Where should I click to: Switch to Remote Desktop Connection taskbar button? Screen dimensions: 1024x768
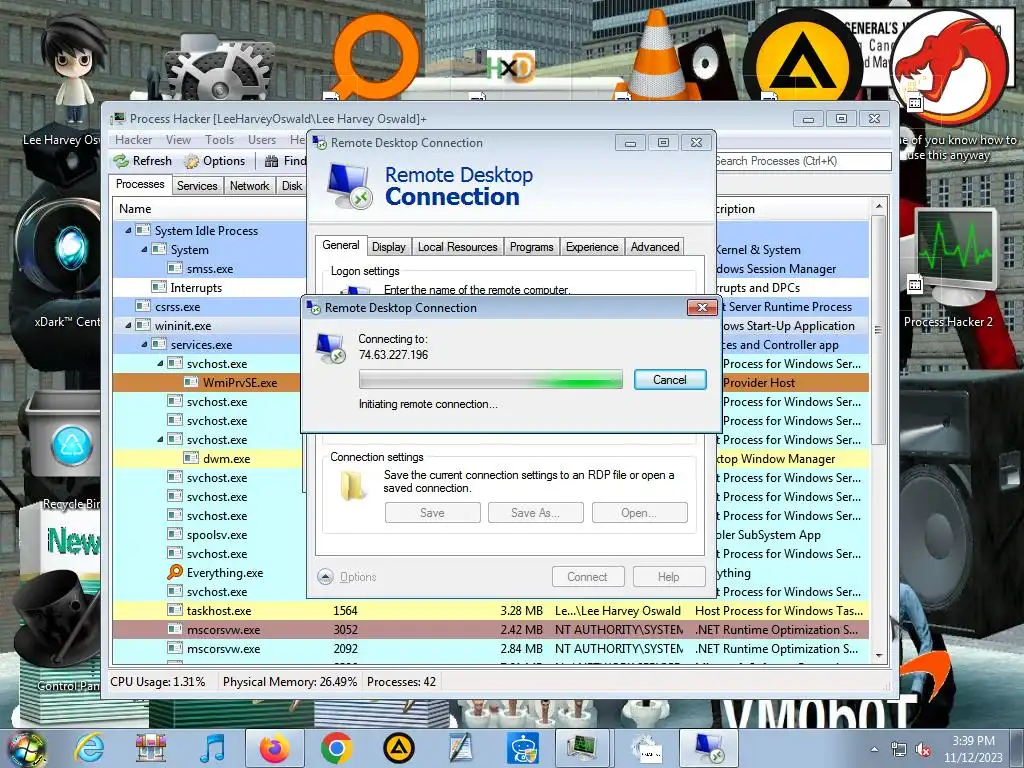709,748
